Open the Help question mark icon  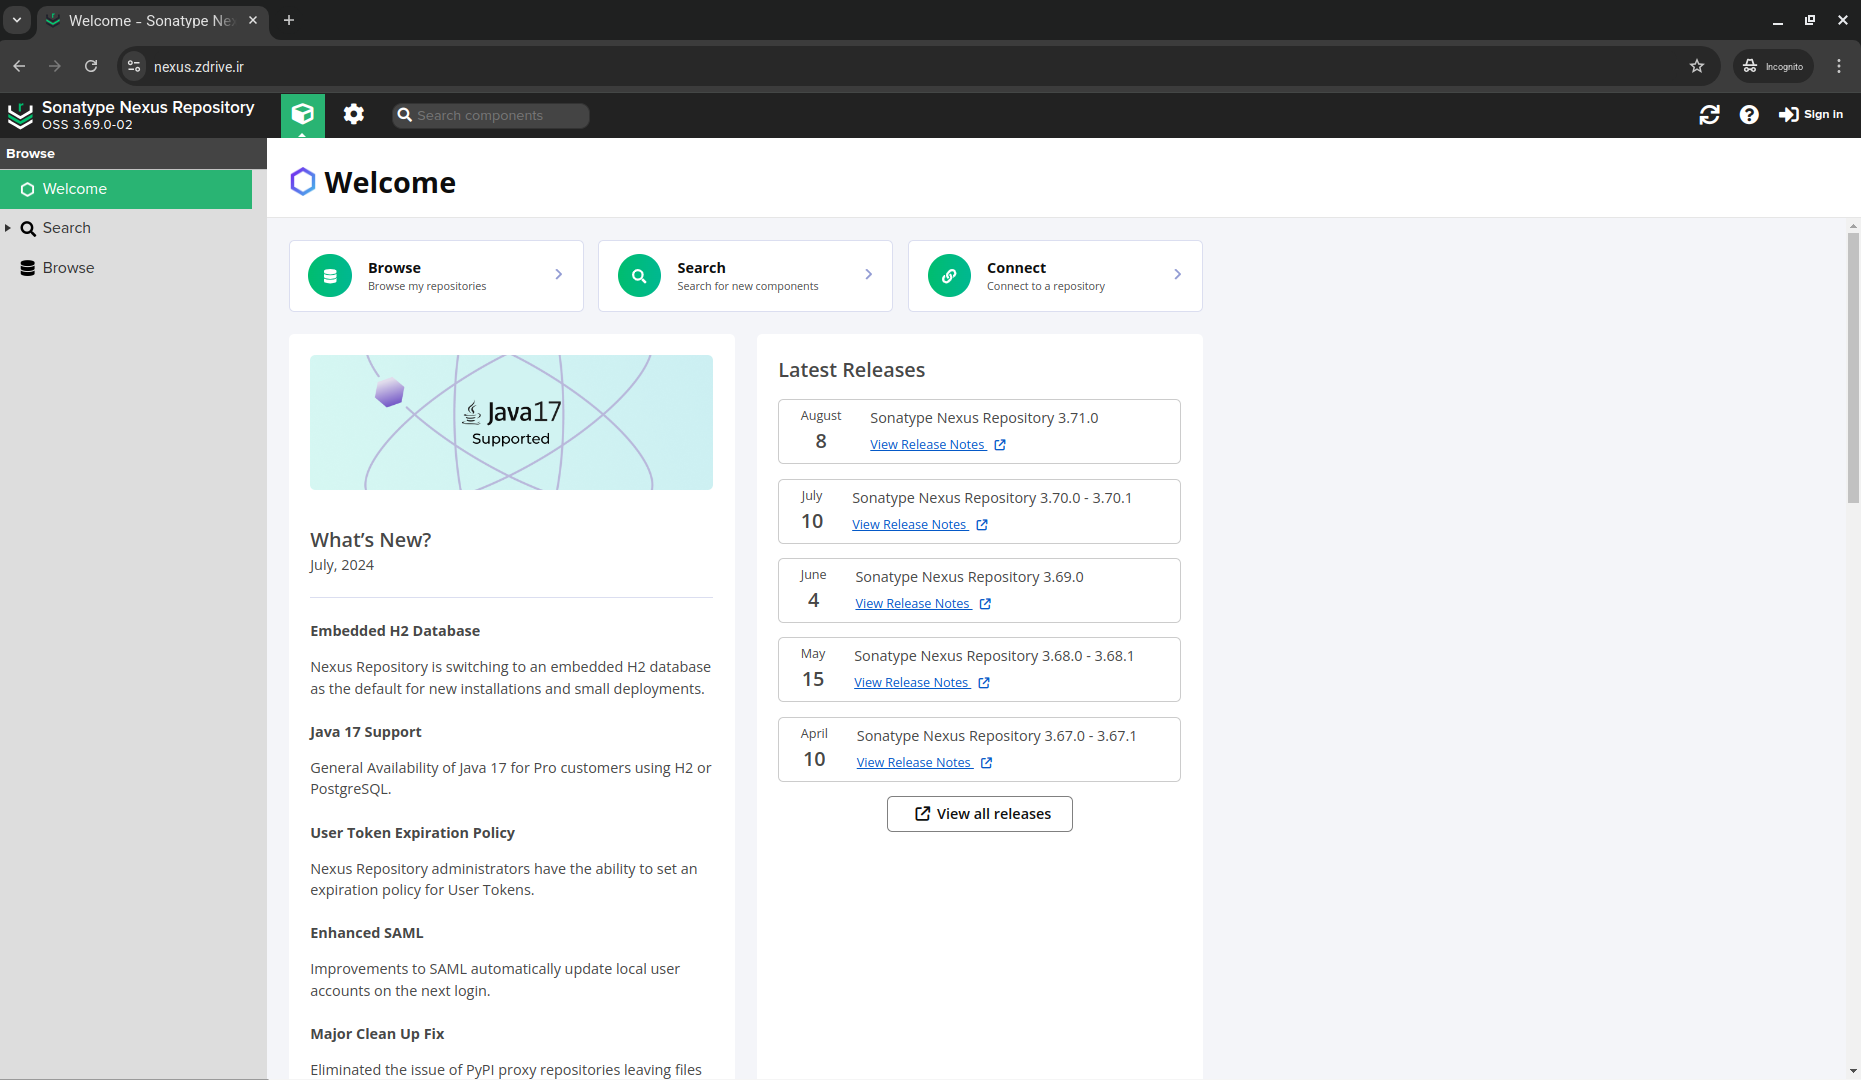point(1749,115)
